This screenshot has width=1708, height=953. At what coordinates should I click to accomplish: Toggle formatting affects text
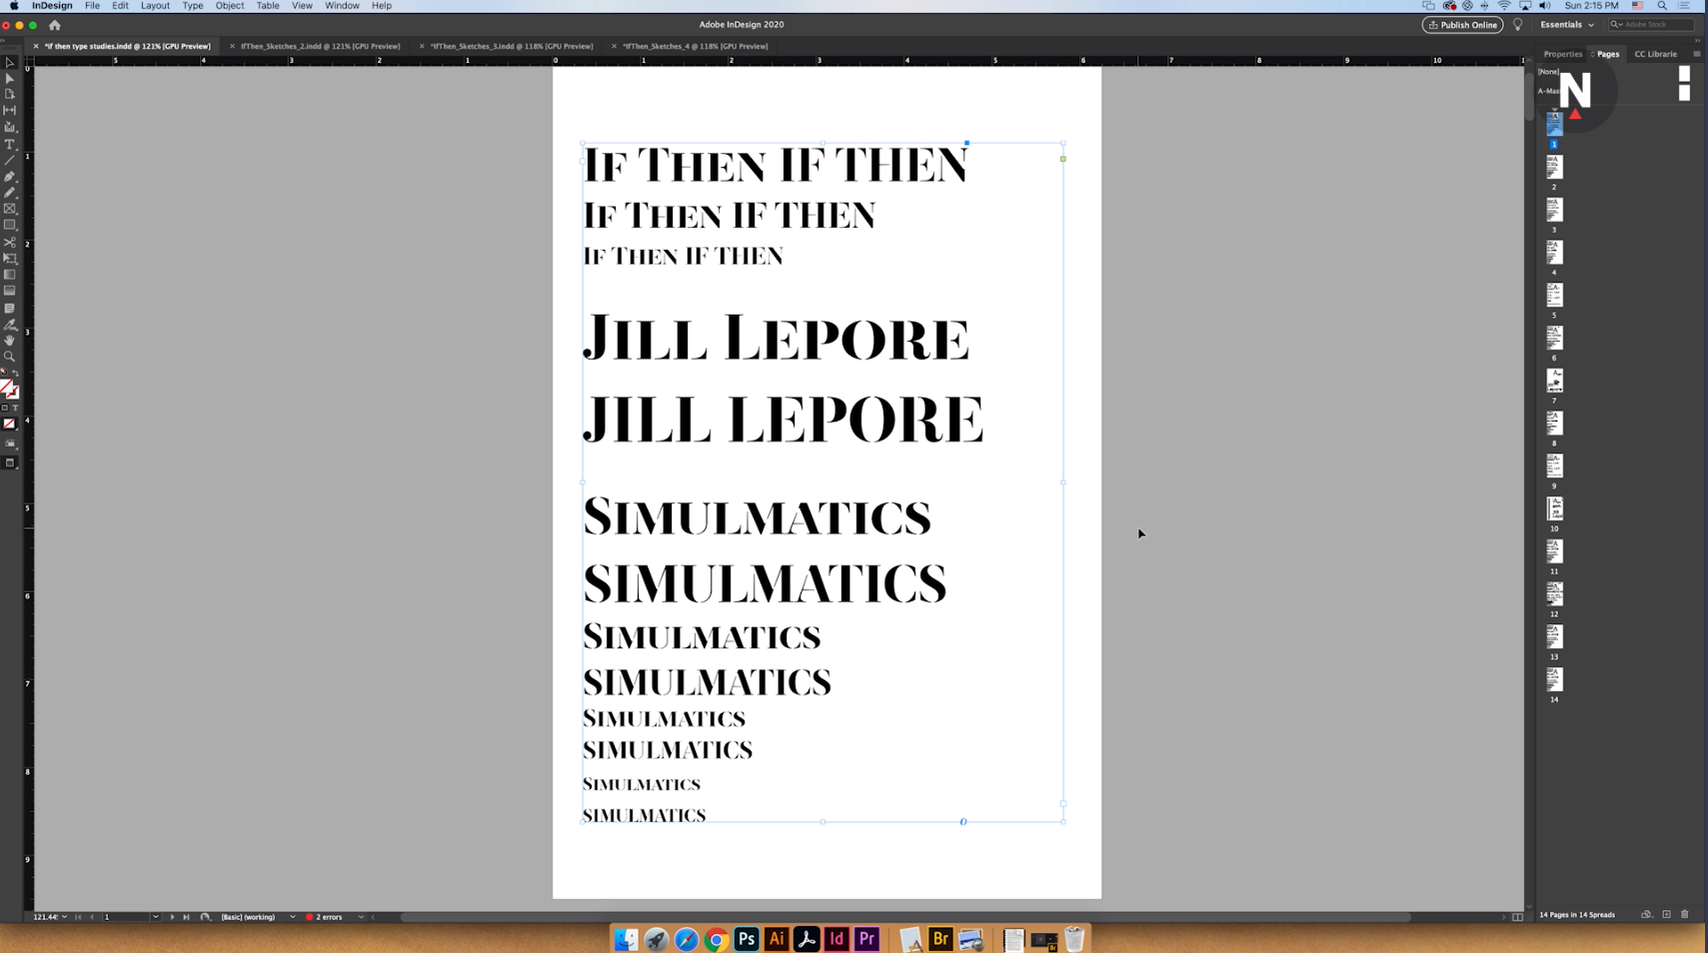(15, 408)
